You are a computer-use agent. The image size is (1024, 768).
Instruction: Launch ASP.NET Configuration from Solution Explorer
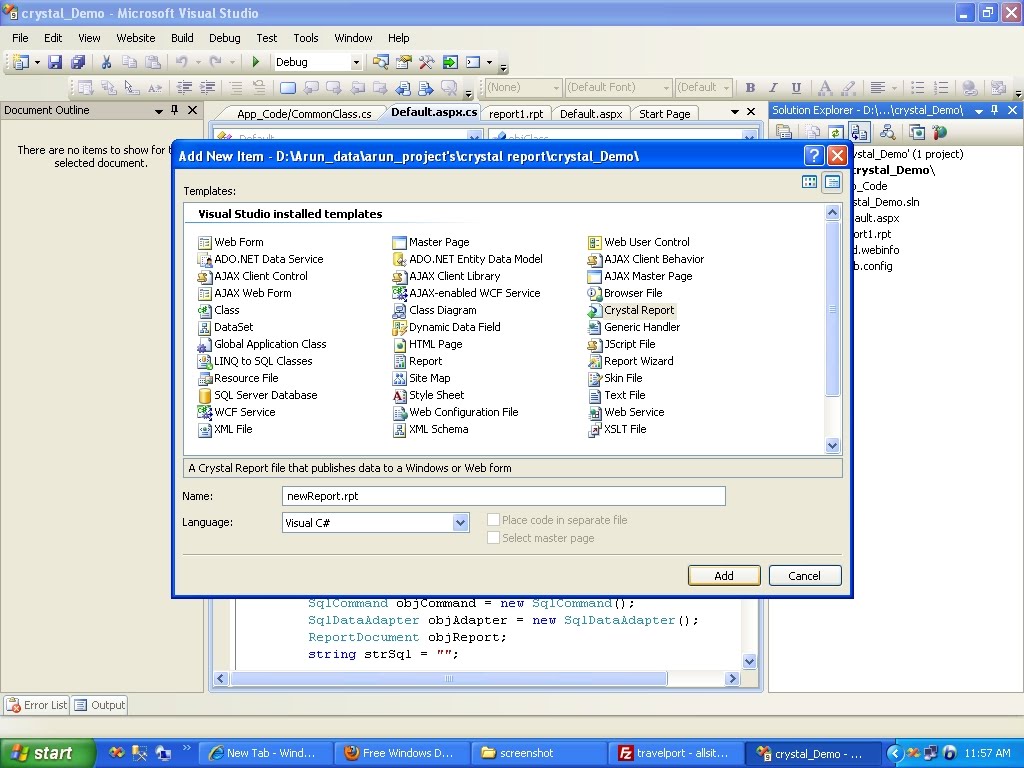[938, 132]
